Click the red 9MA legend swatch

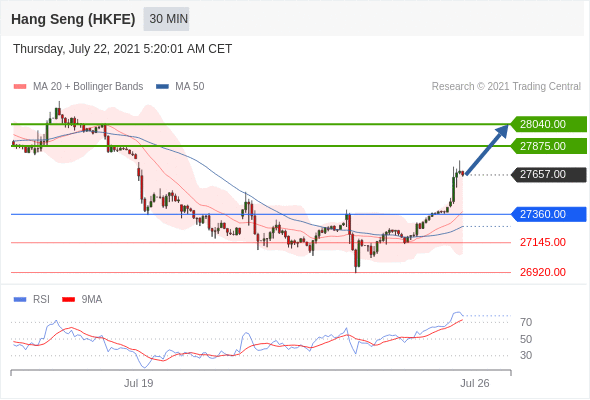[x=68, y=300]
